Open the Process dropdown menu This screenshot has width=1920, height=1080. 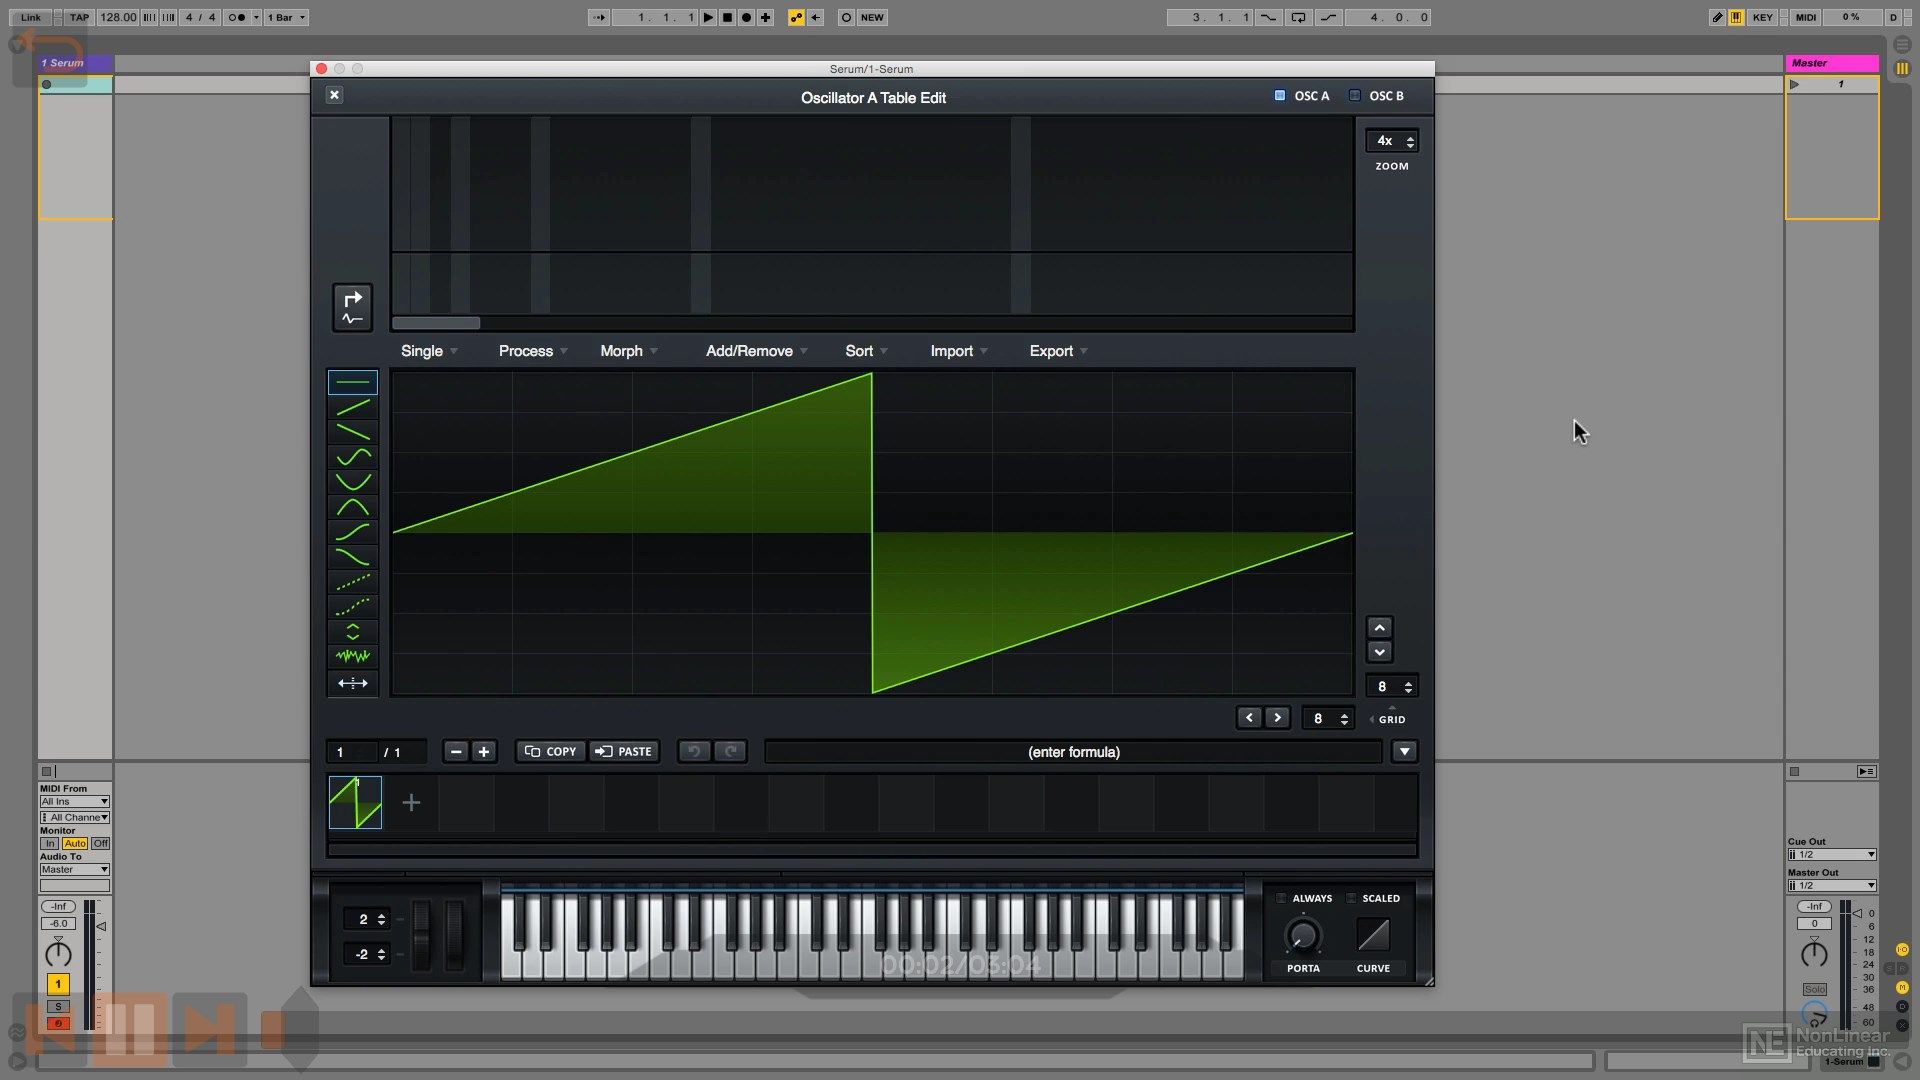[x=533, y=351]
